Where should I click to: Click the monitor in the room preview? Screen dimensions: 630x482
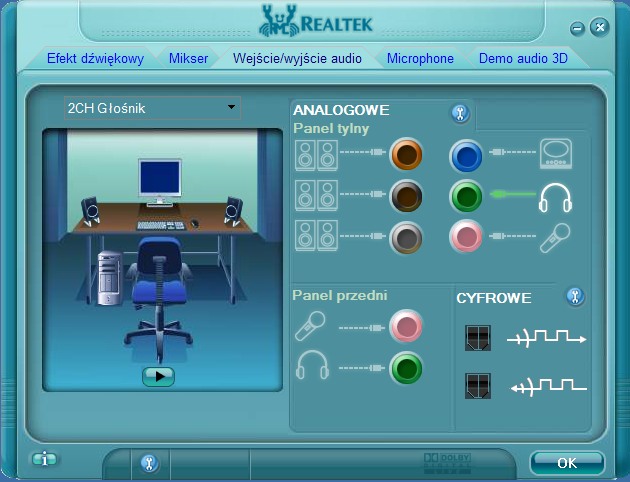click(x=160, y=182)
